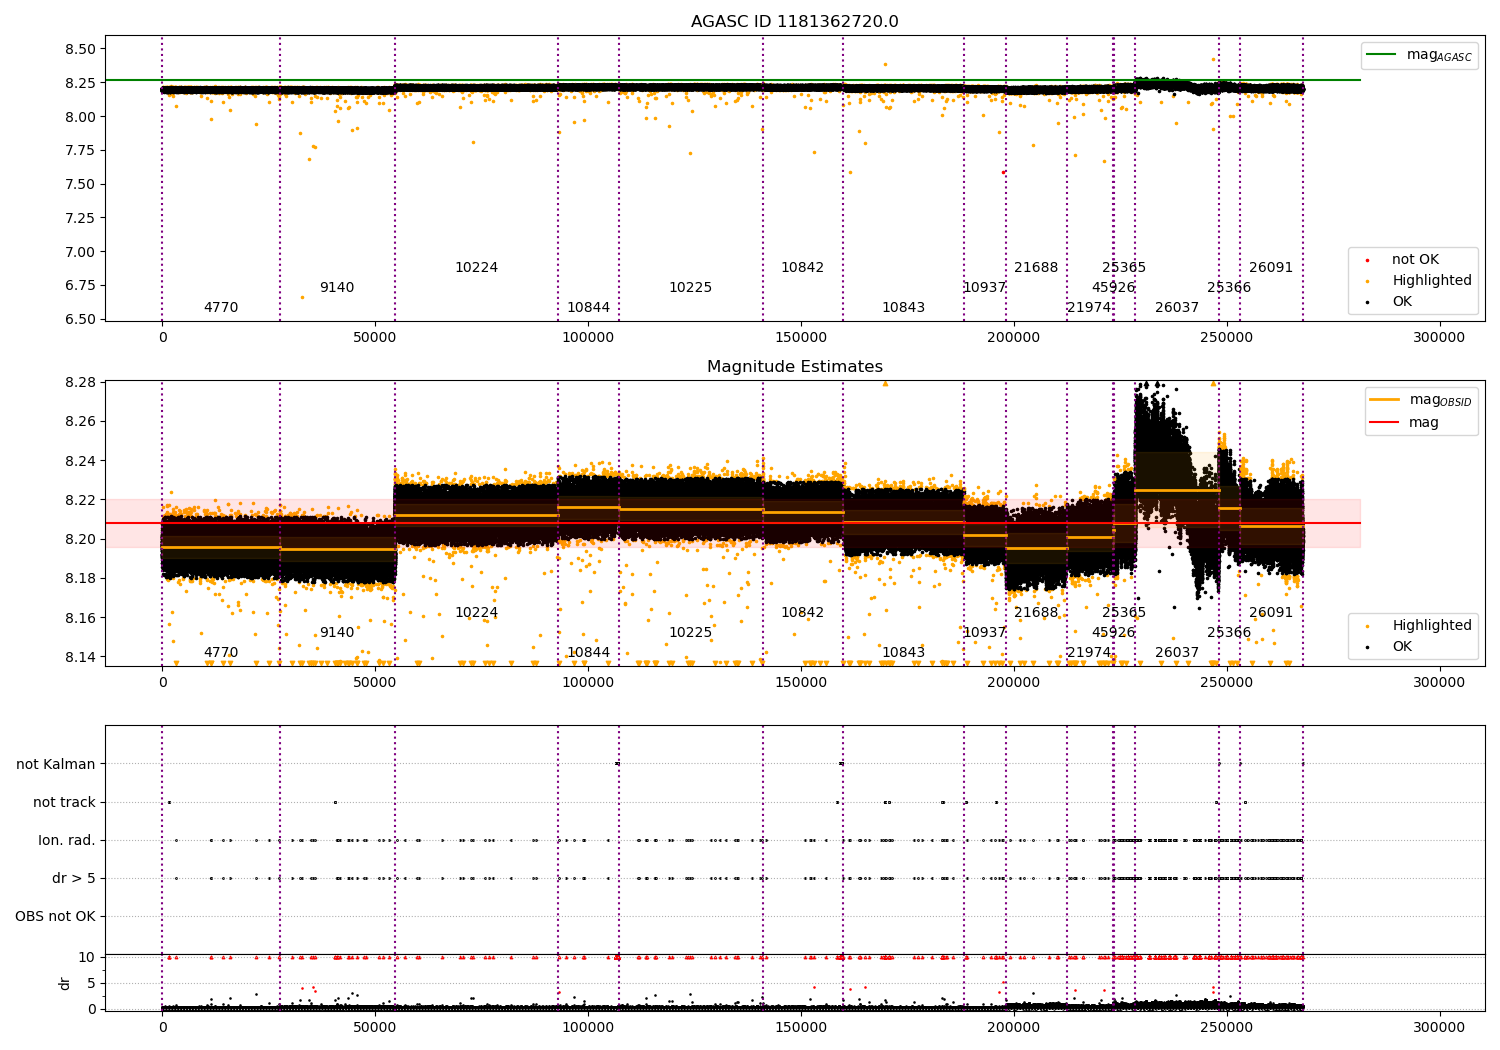1500x1050 pixels.
Task: Click the 'AGASC ID 1181362720.0' plot title
Action: (x=795, y=22)
